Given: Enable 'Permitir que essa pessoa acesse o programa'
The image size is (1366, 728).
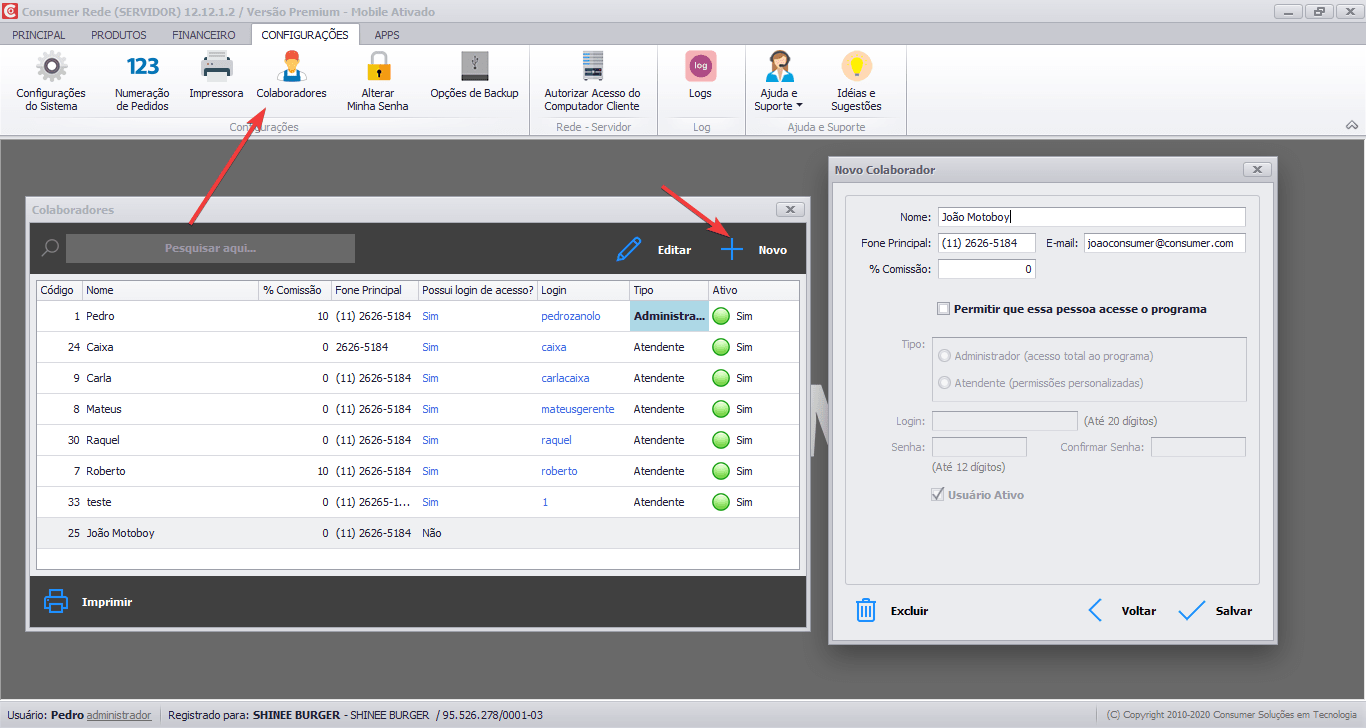Looking at the screenshot, I should 943,309.
